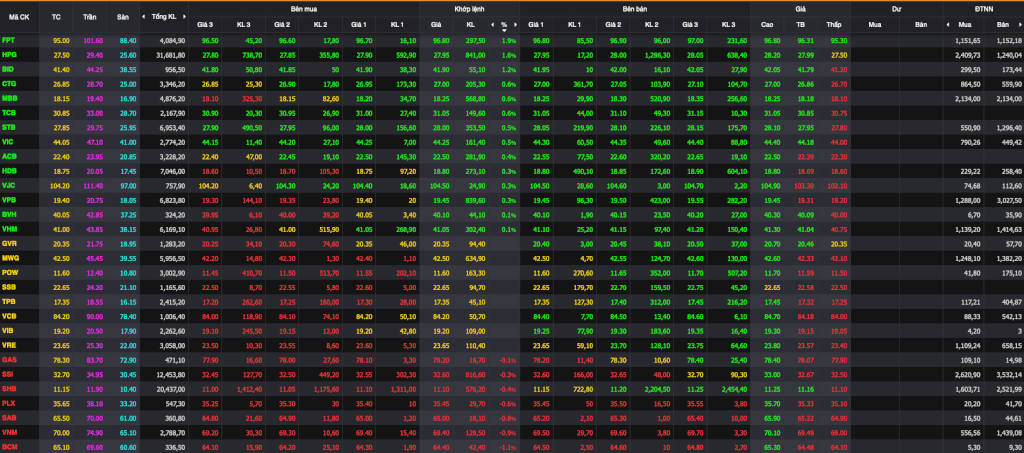
Task: Open the VJC stock ticker
Action: 8,185
